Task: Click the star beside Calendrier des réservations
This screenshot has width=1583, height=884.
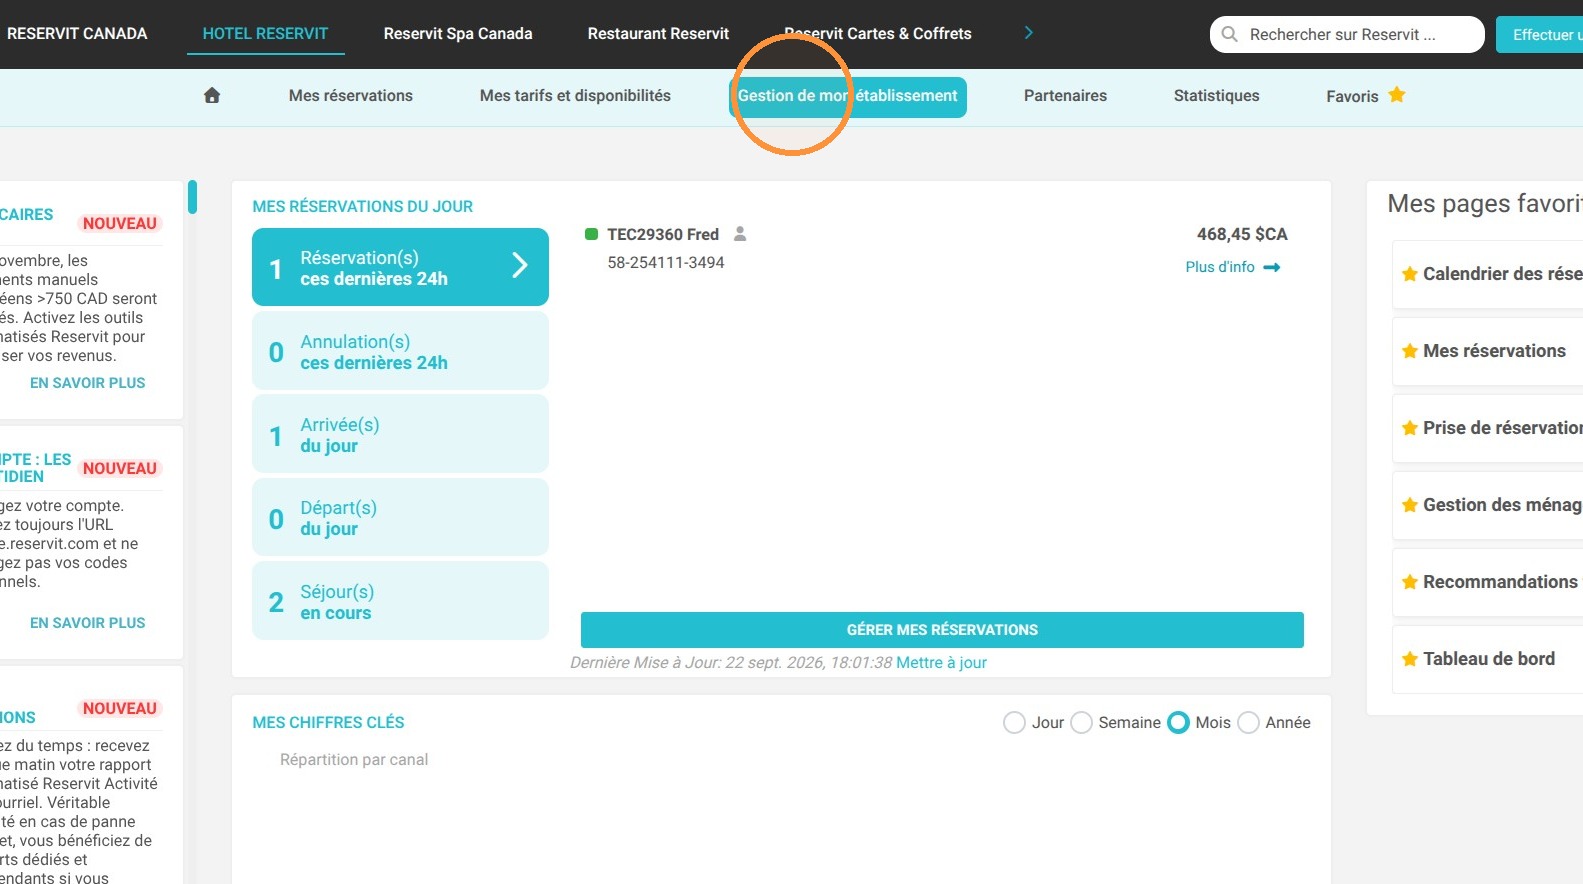Action: tap(1410, 274)
